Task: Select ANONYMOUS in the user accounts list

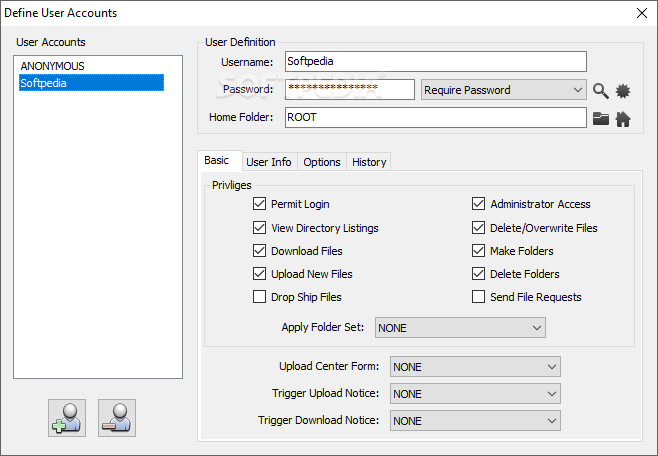Action: [x=53, y=66]
